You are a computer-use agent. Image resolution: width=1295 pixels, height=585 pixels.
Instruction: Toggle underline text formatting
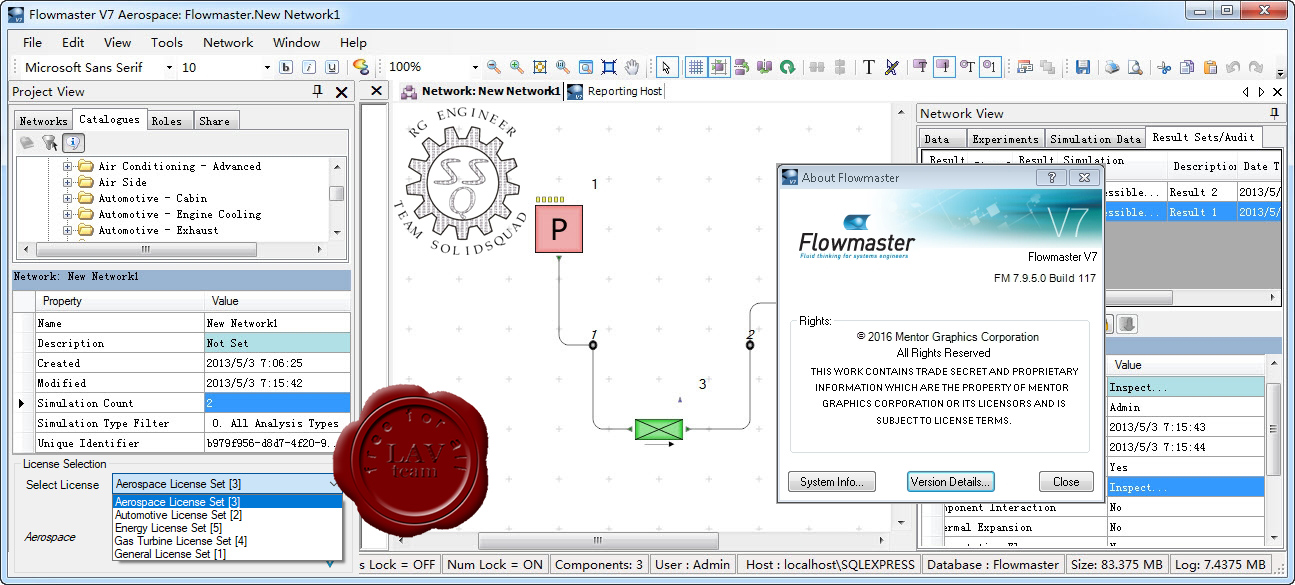(331, 67)
